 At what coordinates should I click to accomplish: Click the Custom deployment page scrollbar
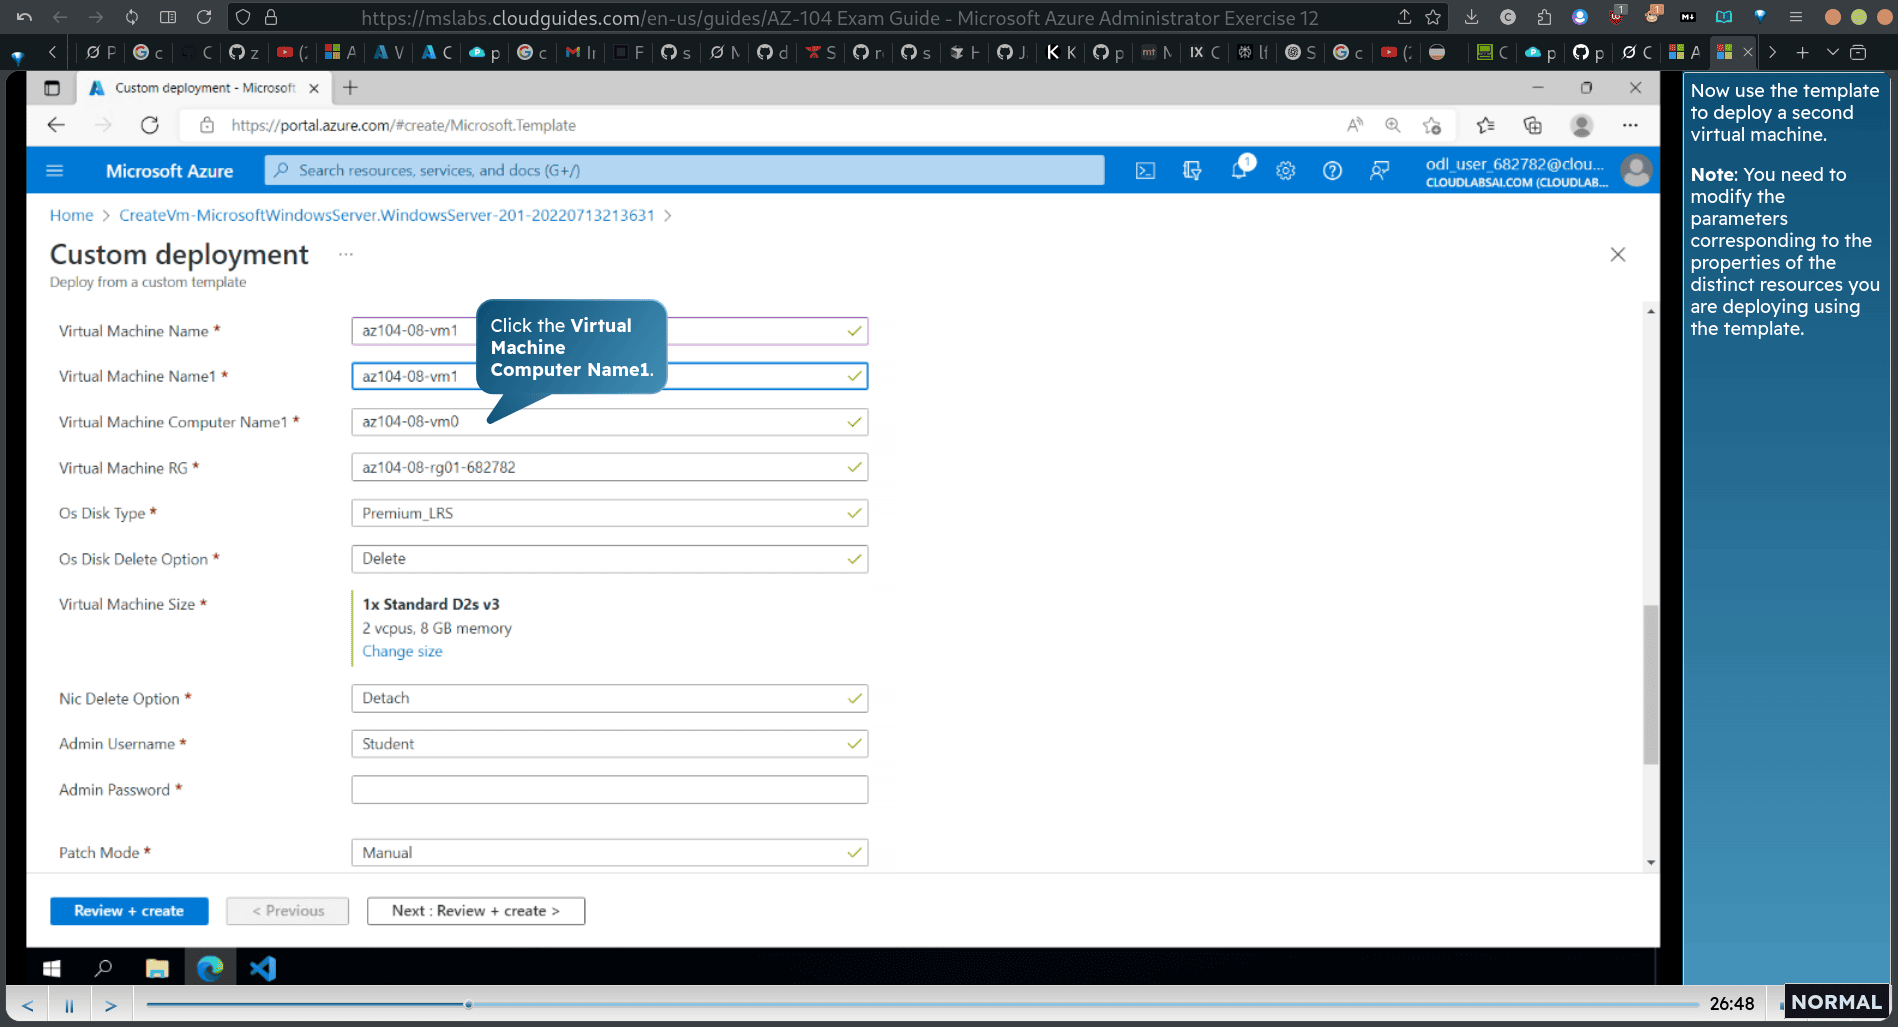[x=1650, y=685]
